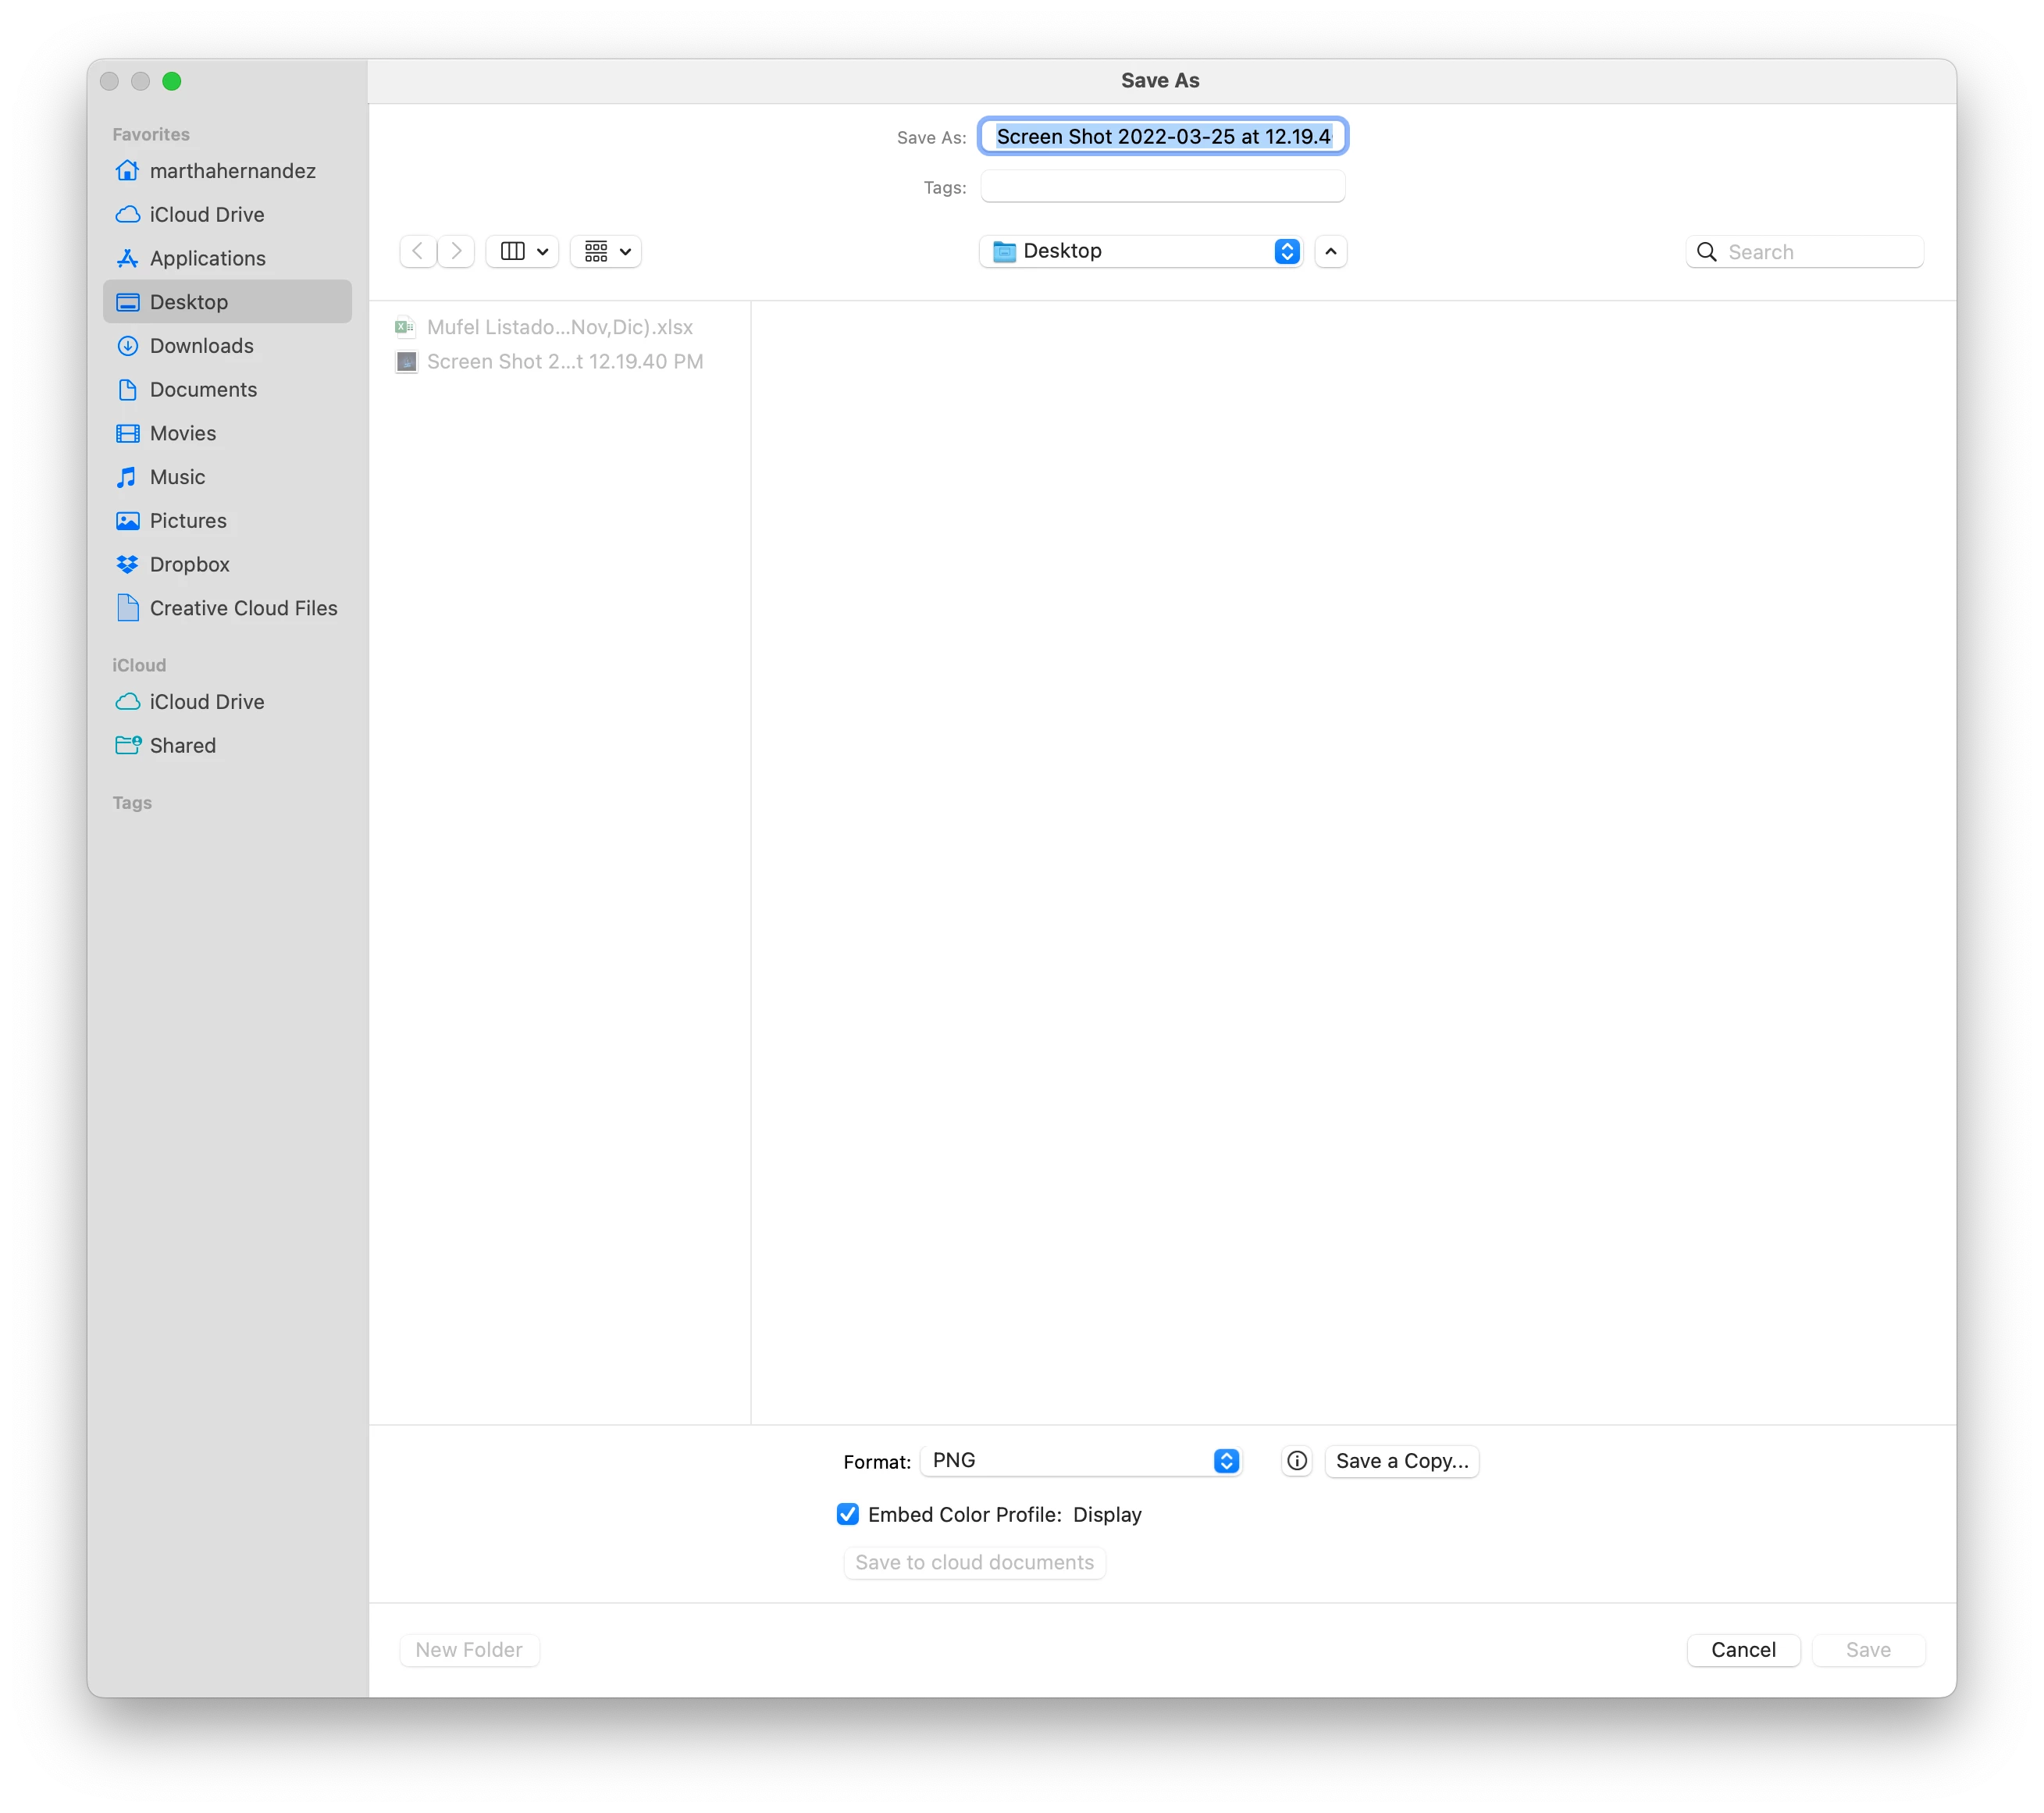Image resolution: width=2044 pixels, height=1813 pixels.
Task: Open the Applications folder in sidebar
Action: (x=207, y=258)
